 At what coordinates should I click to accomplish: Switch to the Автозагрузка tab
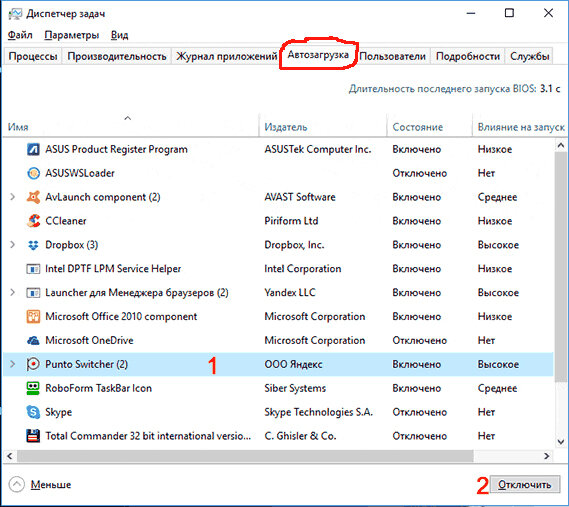[318, 55]
